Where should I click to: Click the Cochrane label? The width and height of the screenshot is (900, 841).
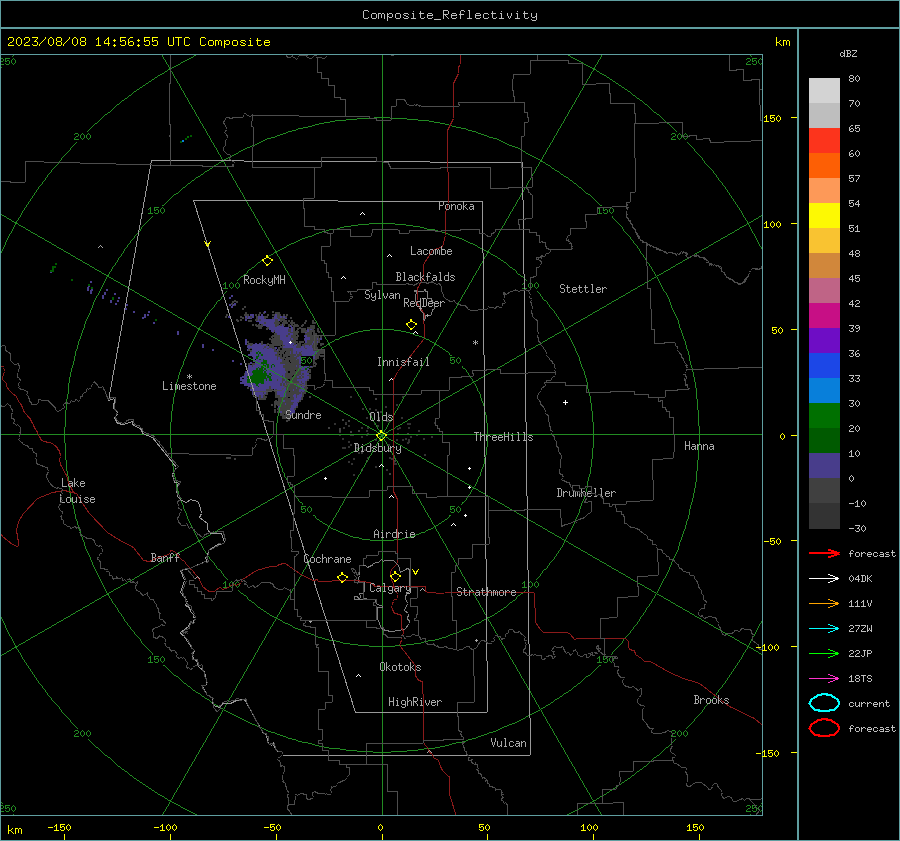click(x=327, y=559)
